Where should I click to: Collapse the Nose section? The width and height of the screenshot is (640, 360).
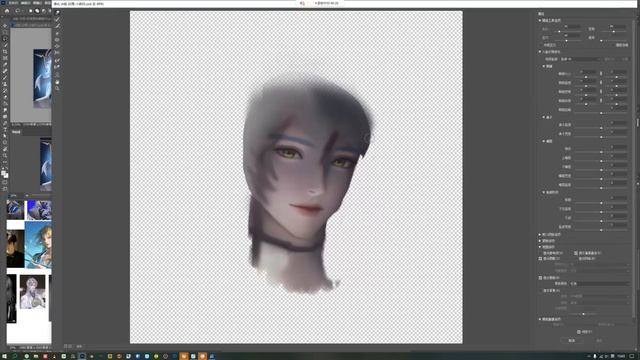[x=544, y=117]
